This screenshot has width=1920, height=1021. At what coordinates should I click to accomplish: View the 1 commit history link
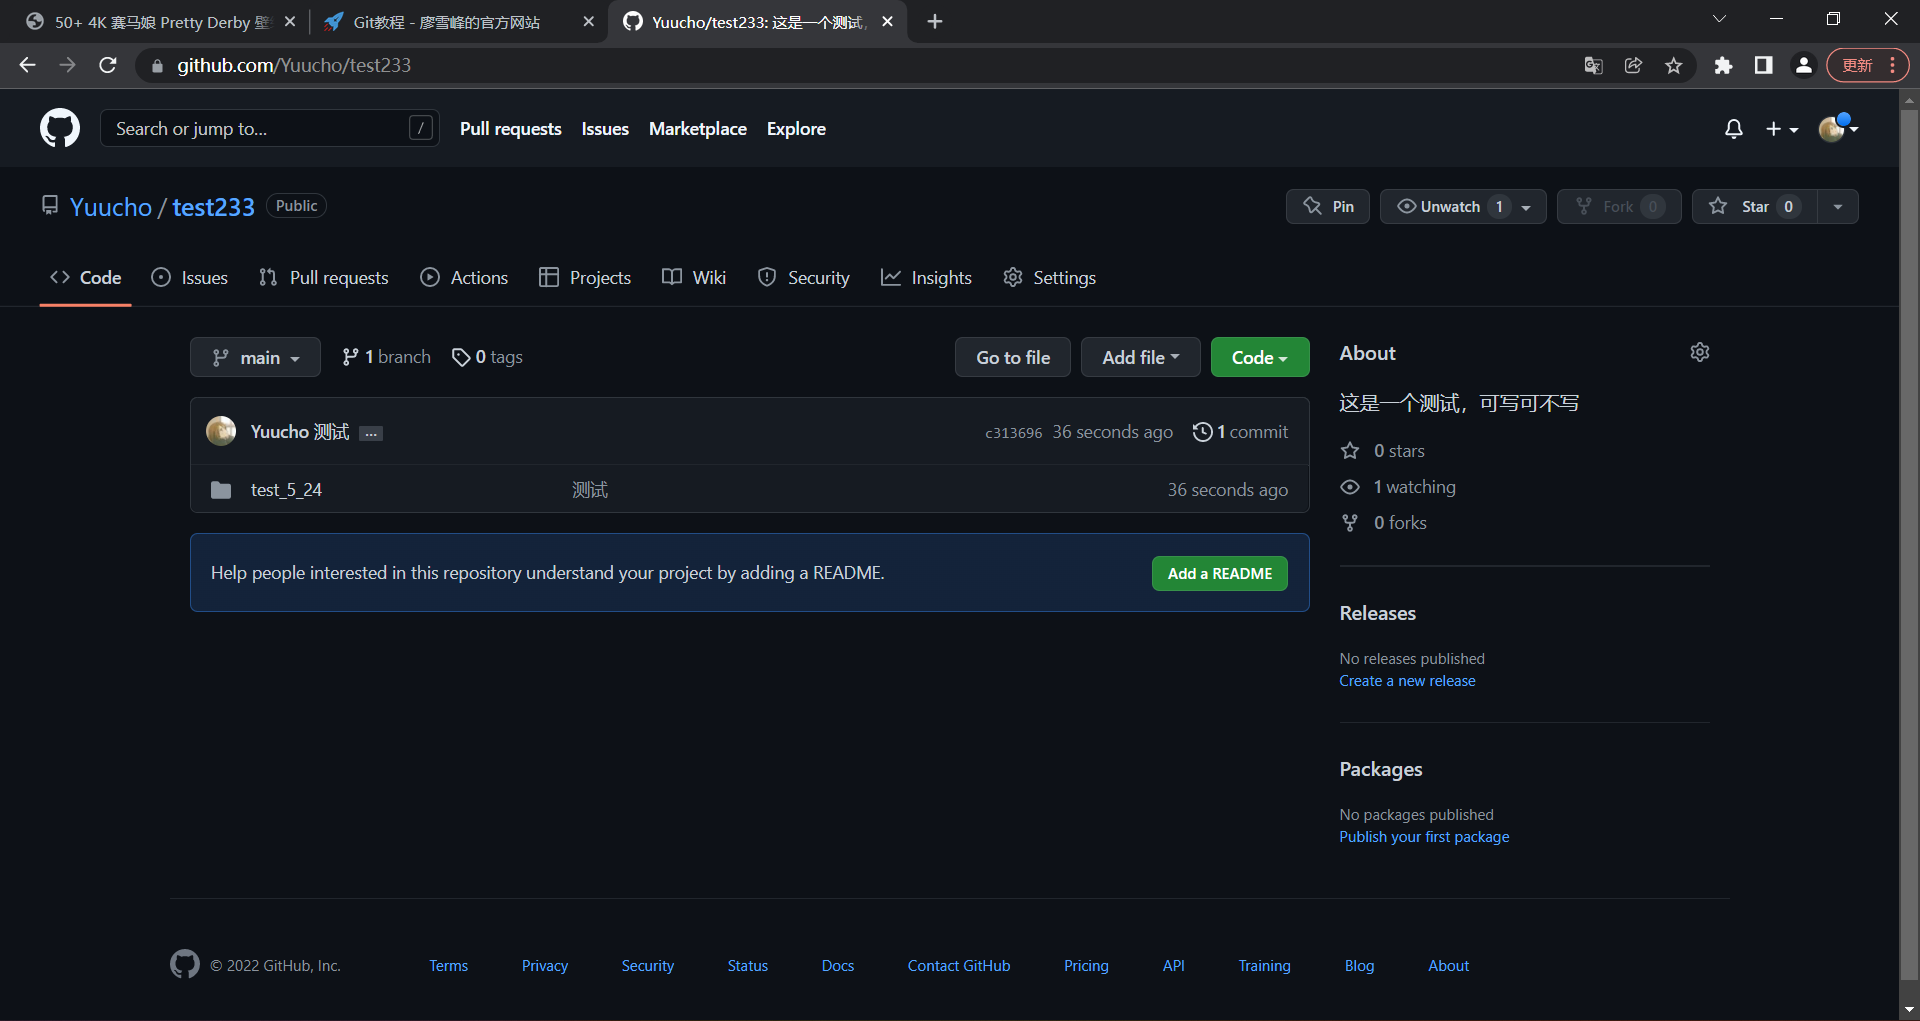pyautogui.click(x=1240, y=432)
